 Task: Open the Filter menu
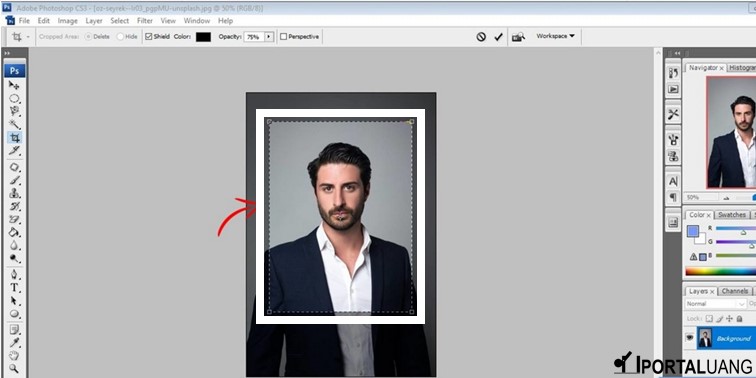[x=145, y=21]
